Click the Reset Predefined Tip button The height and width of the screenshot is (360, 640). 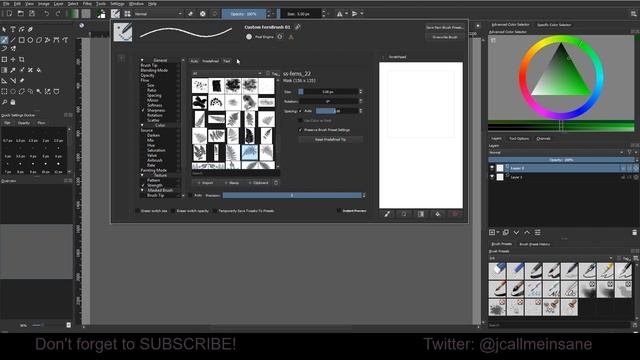pyautogui.click(x=330, y=140)
